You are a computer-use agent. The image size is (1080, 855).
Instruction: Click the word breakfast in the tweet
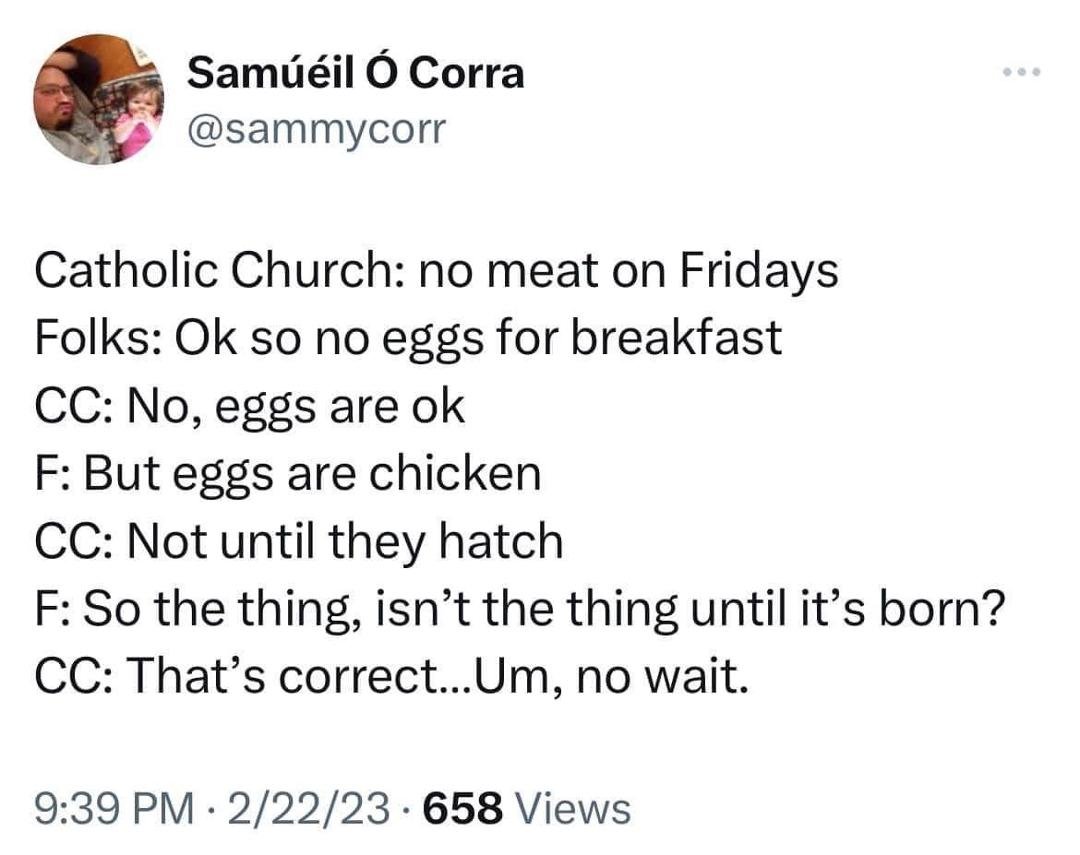(676, 338)
